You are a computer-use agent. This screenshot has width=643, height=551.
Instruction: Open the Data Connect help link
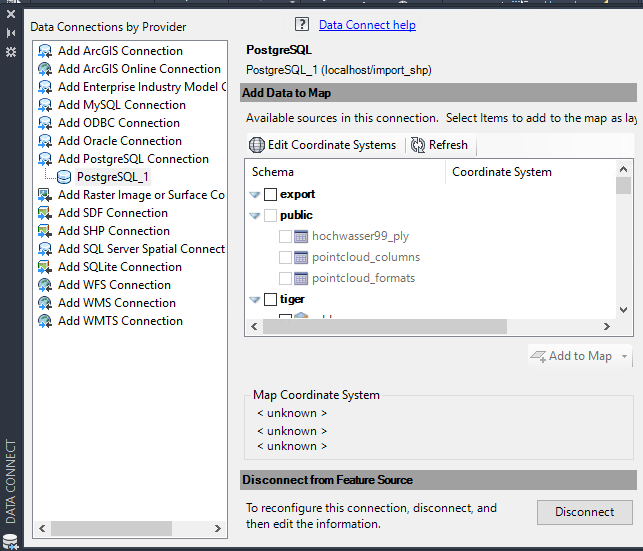tap(367, 25)
